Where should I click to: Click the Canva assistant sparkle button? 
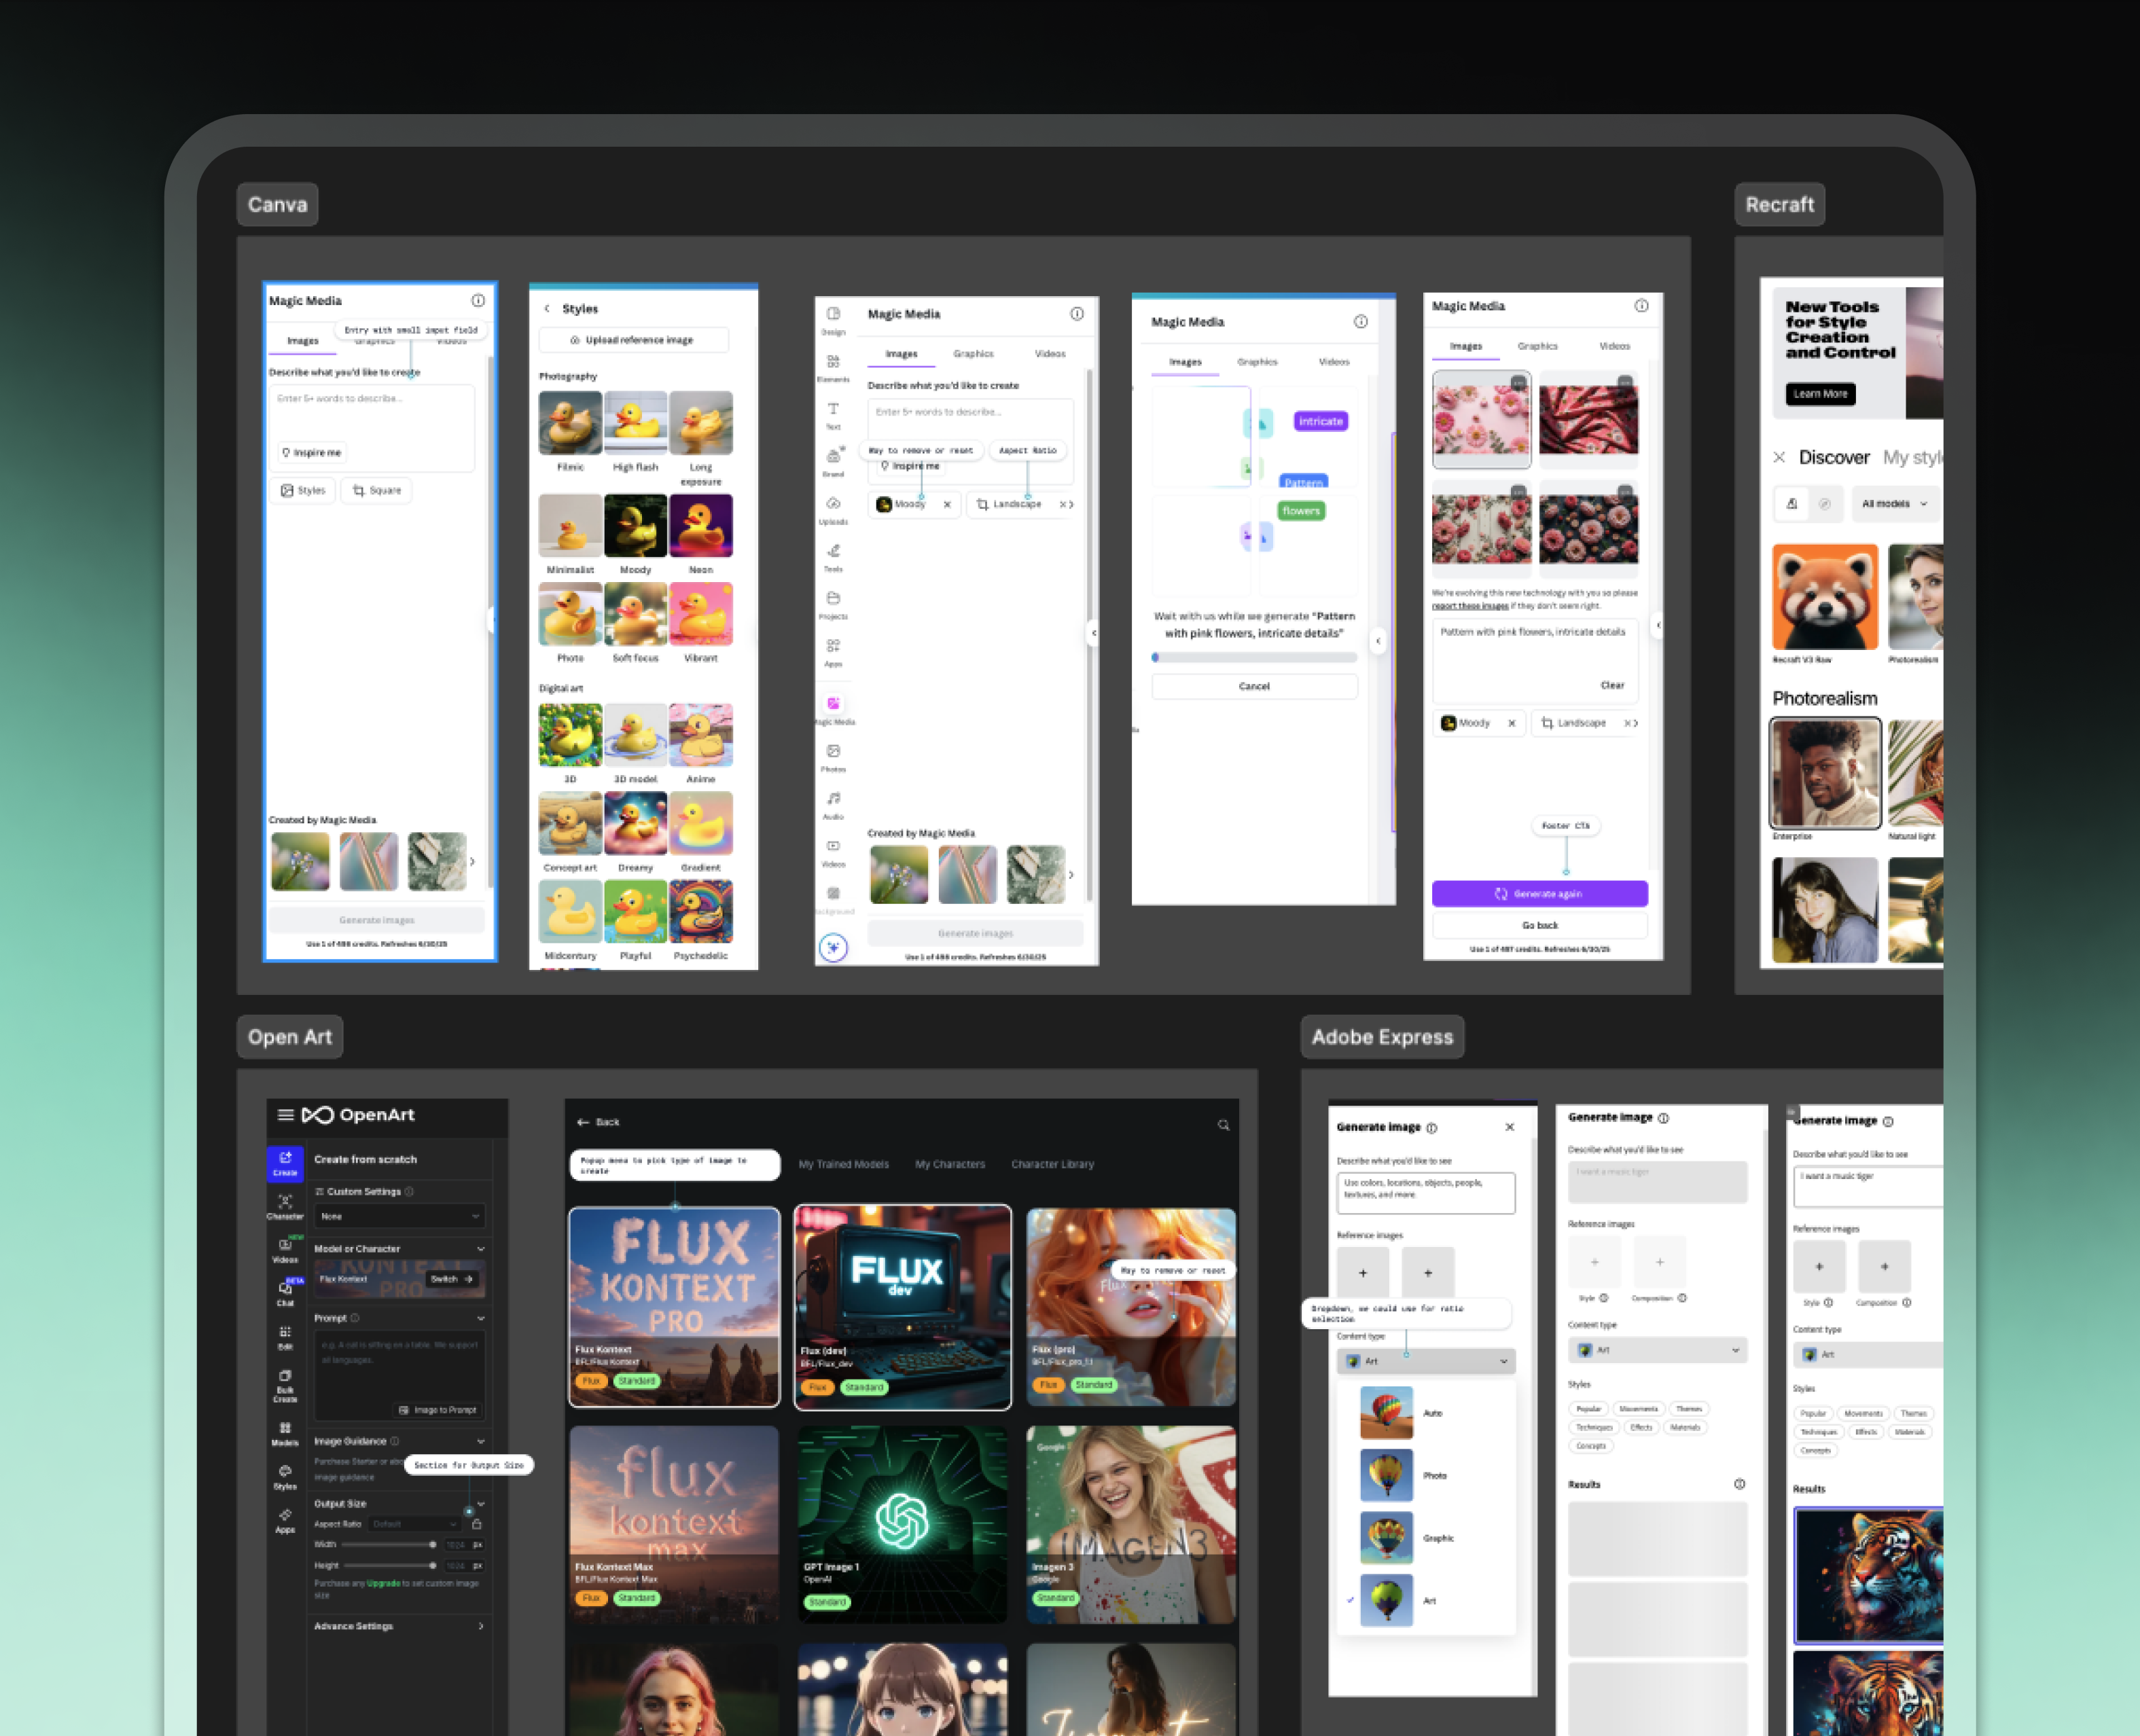tap(833, 947)
